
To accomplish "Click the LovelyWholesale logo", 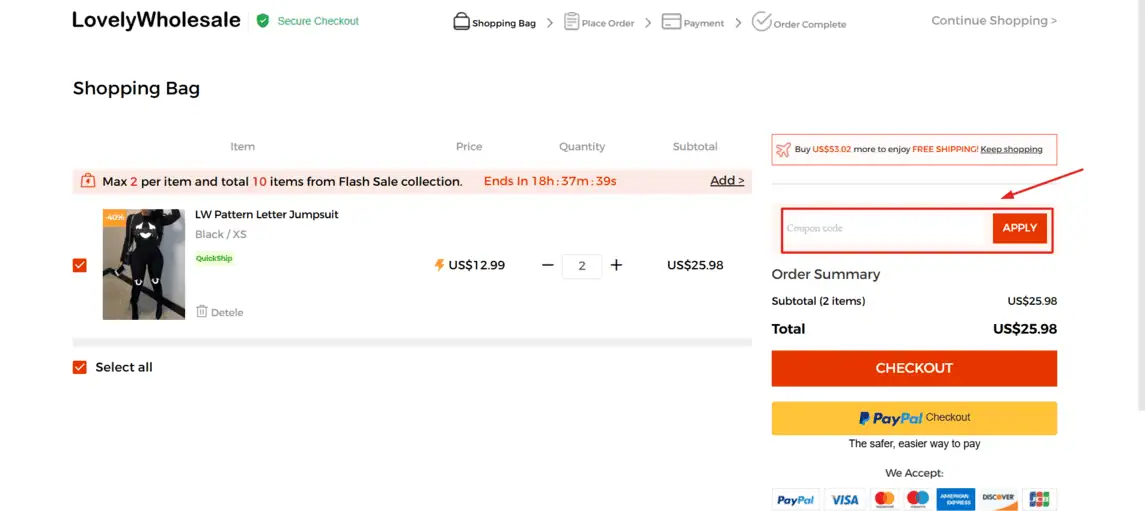I will click(x=156, y=20).
